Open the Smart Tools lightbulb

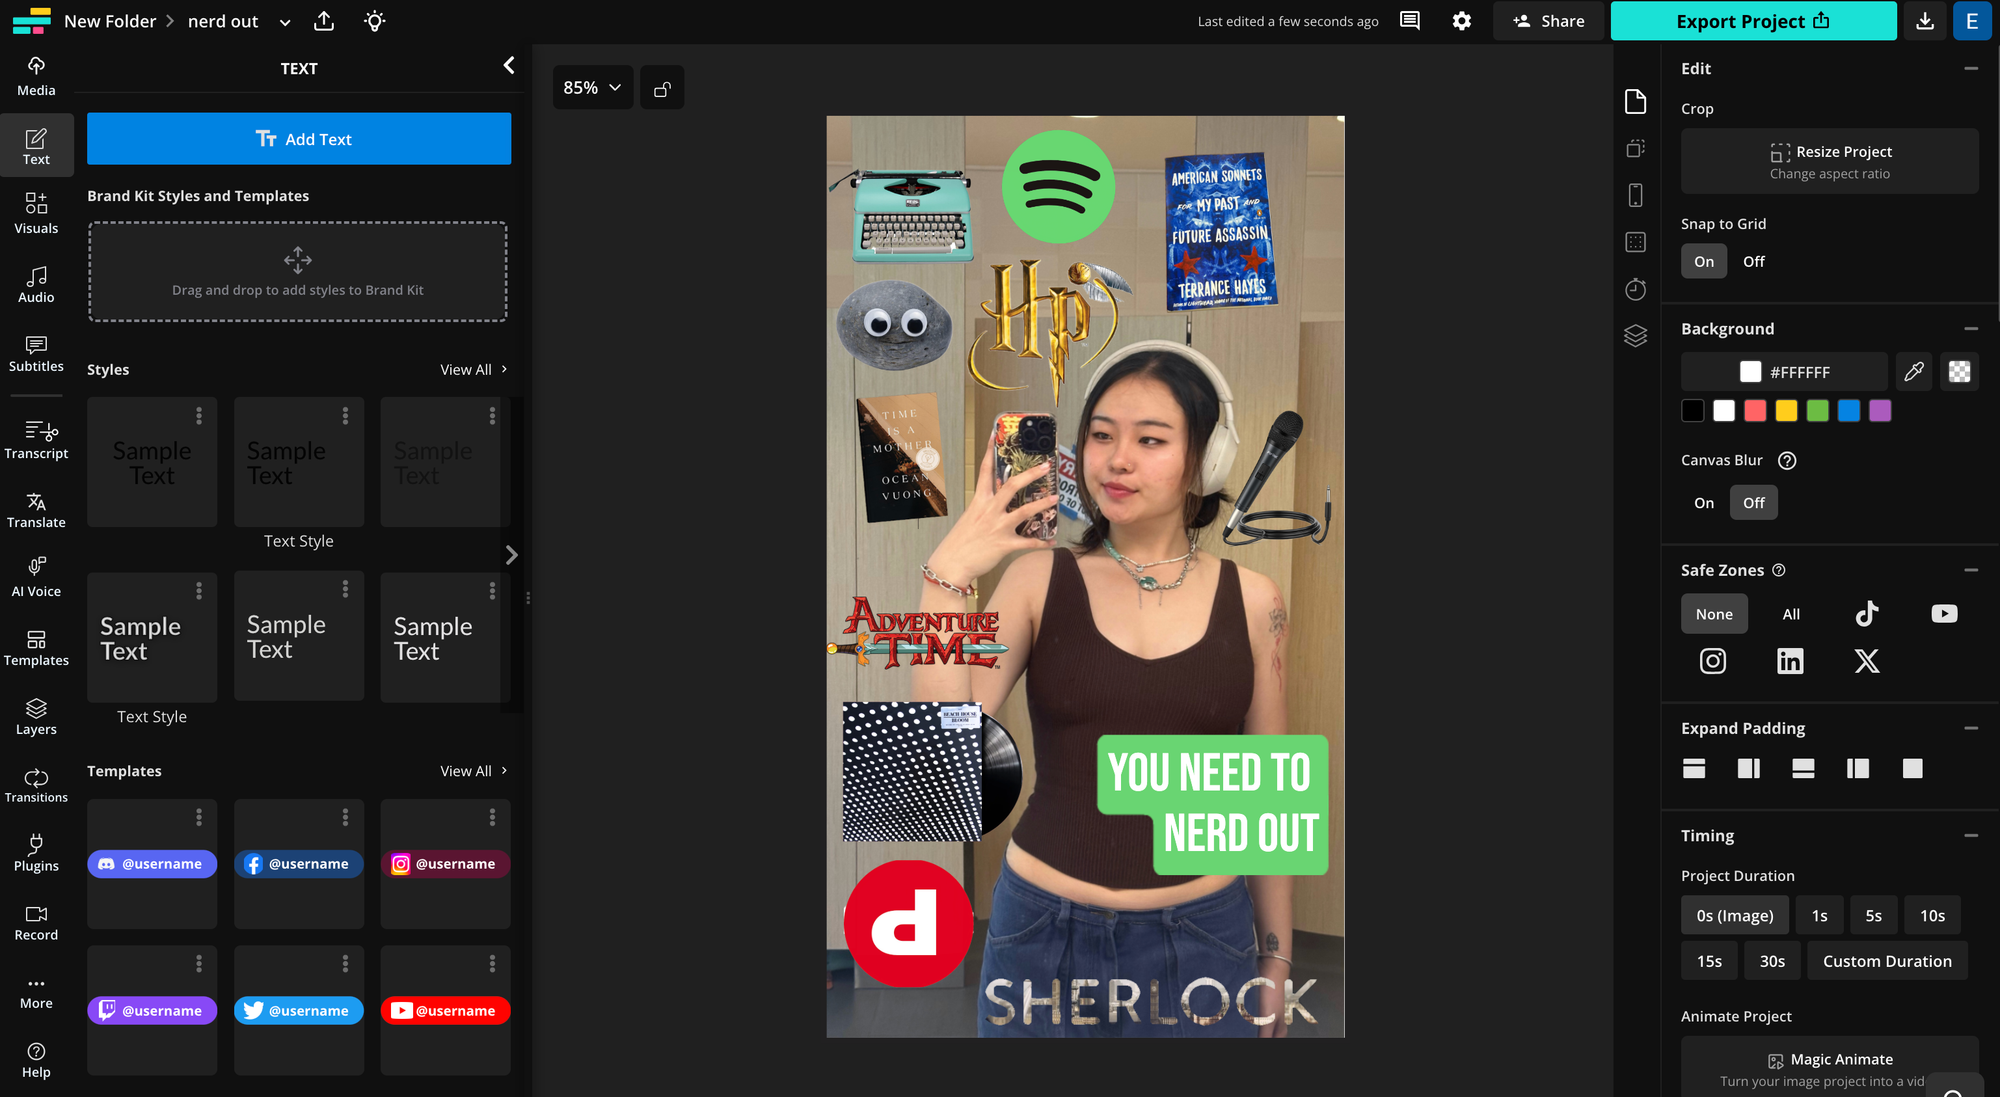374,21
